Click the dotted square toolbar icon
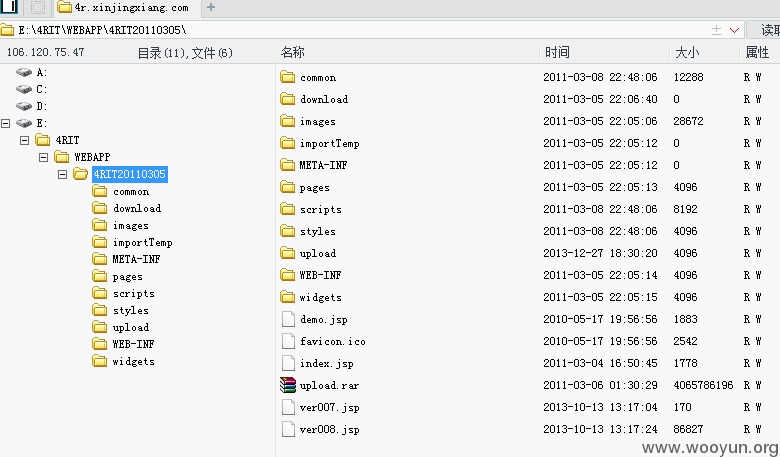780x457 pixels. click(x=38, y=7)
